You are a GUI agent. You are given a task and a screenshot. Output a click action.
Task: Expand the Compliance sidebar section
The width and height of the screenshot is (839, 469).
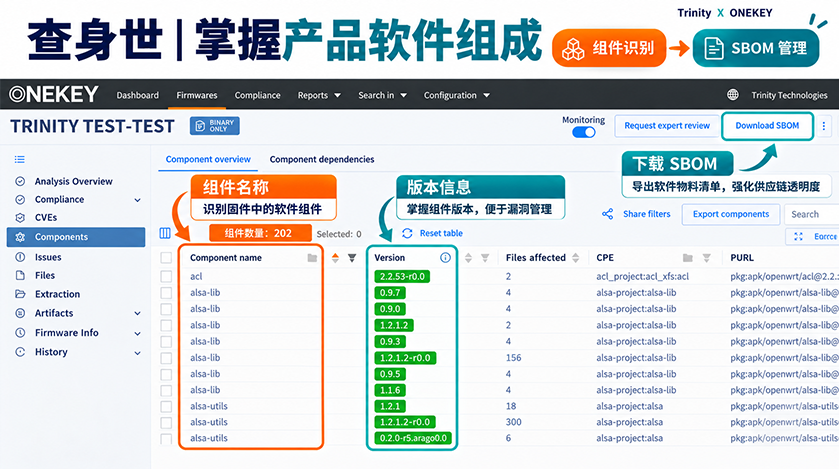pyautogui.click(x=138, y=200)
